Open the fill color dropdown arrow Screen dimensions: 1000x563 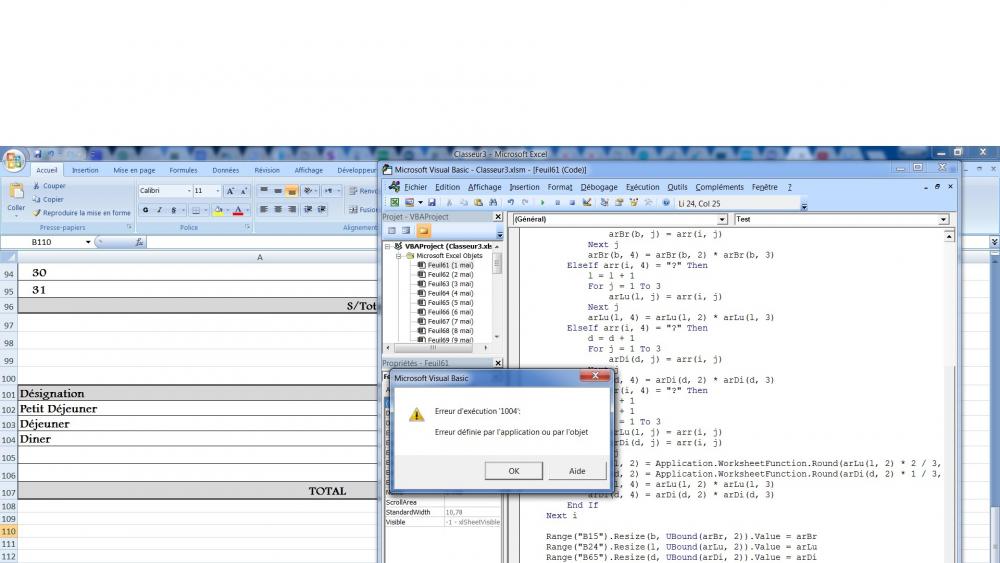click(227, 210)
